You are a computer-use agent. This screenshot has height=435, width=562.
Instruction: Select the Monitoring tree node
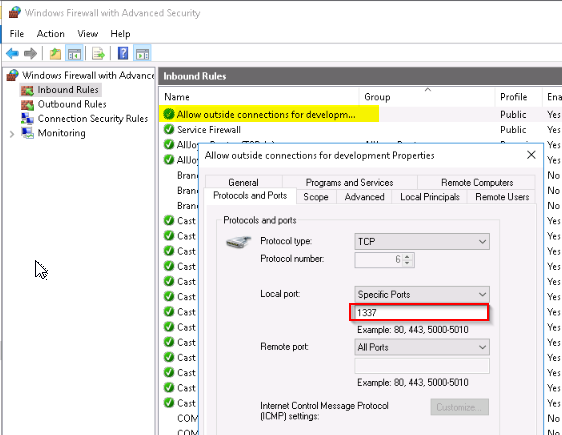point(53,133)
